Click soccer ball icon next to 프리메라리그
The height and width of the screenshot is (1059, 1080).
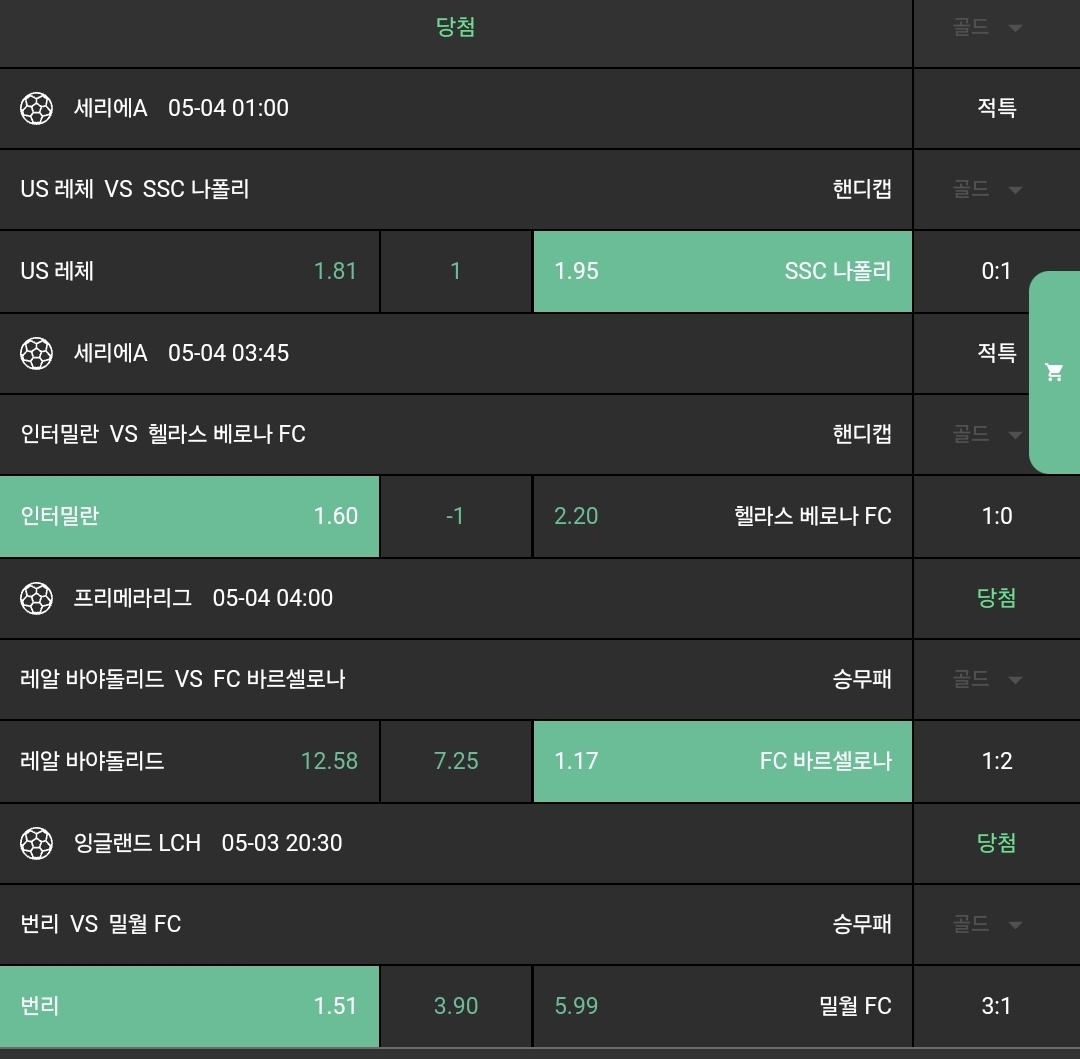click(x=36, y=598)
